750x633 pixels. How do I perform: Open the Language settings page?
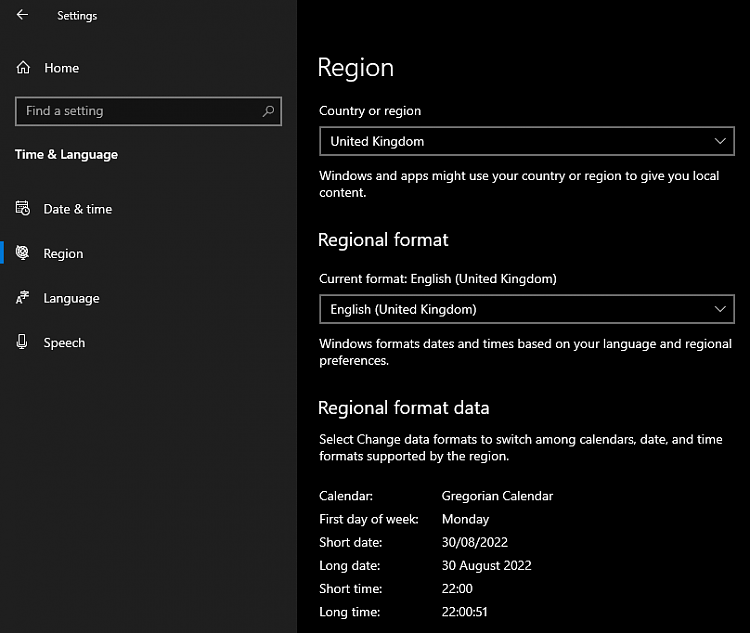(x=71, y=299)
